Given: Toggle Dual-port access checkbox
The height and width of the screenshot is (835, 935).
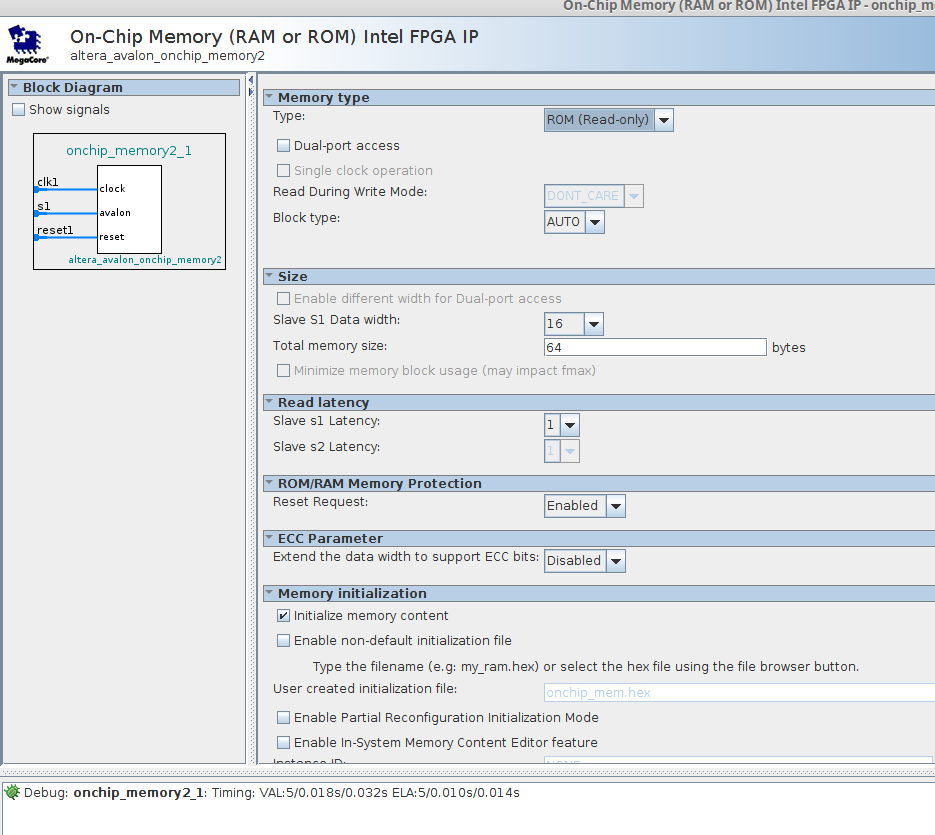Looking at the screenshot, I should tap(284, 146).
